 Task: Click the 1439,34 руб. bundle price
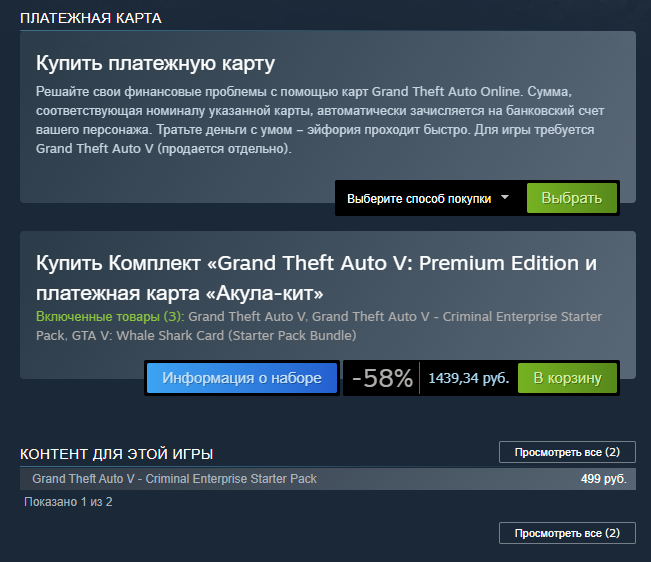tap(468, 378)
